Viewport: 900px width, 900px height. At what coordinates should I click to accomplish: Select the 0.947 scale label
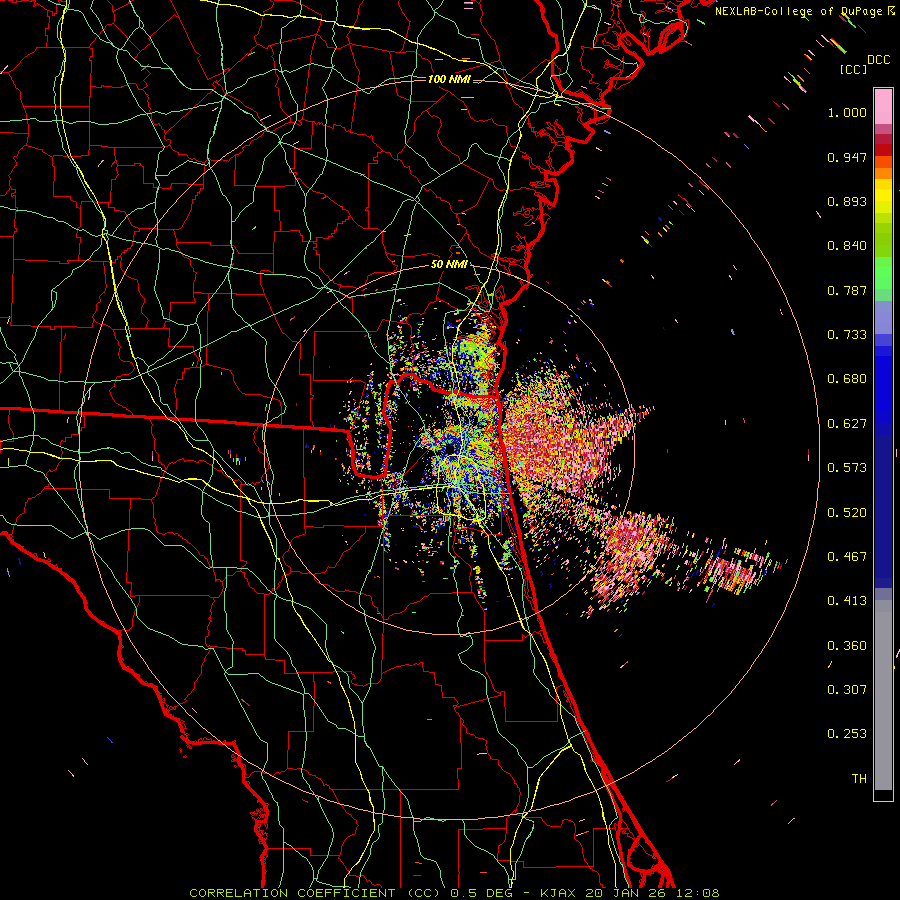[847, 157]
